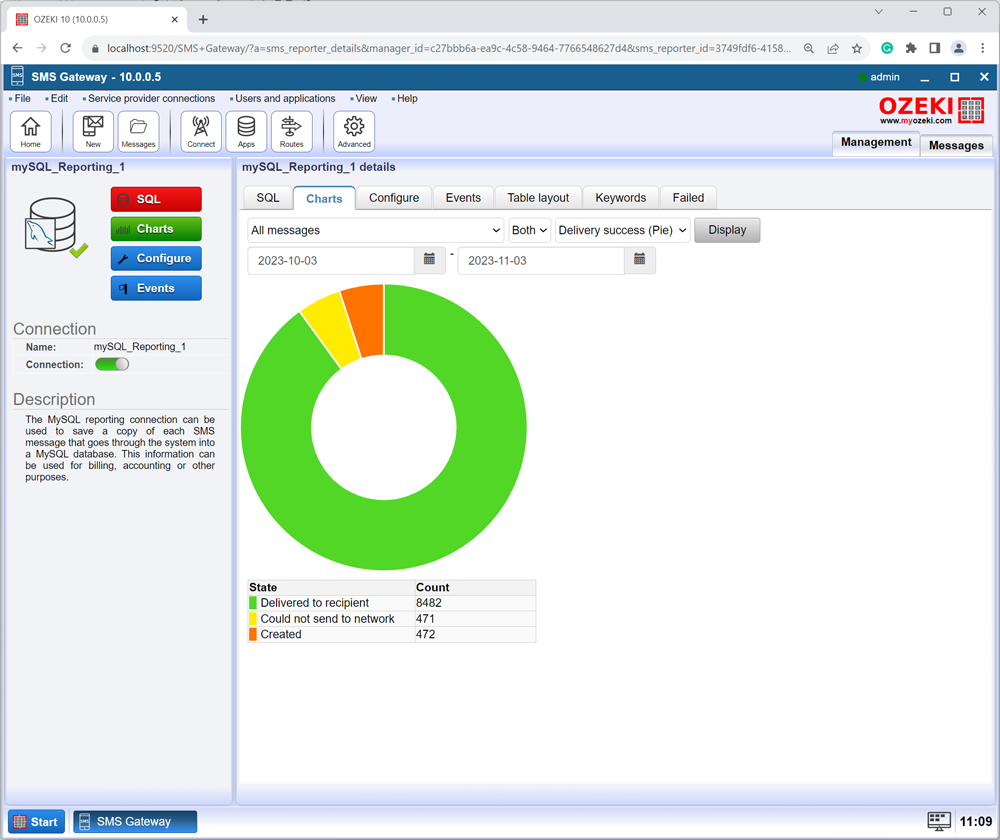Open the browser profile avatar
This screenshot has width=1000, height=840.
click(x=959, y=48)
